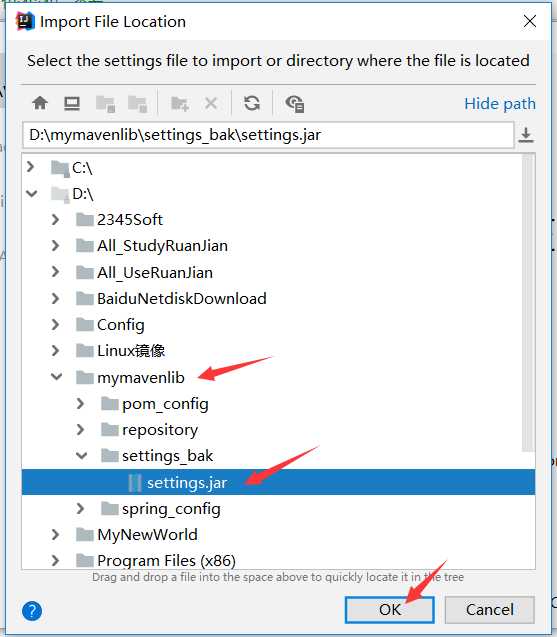
Task: Click the New Folder toolbar icon
Action: click(x=180, y=103)
